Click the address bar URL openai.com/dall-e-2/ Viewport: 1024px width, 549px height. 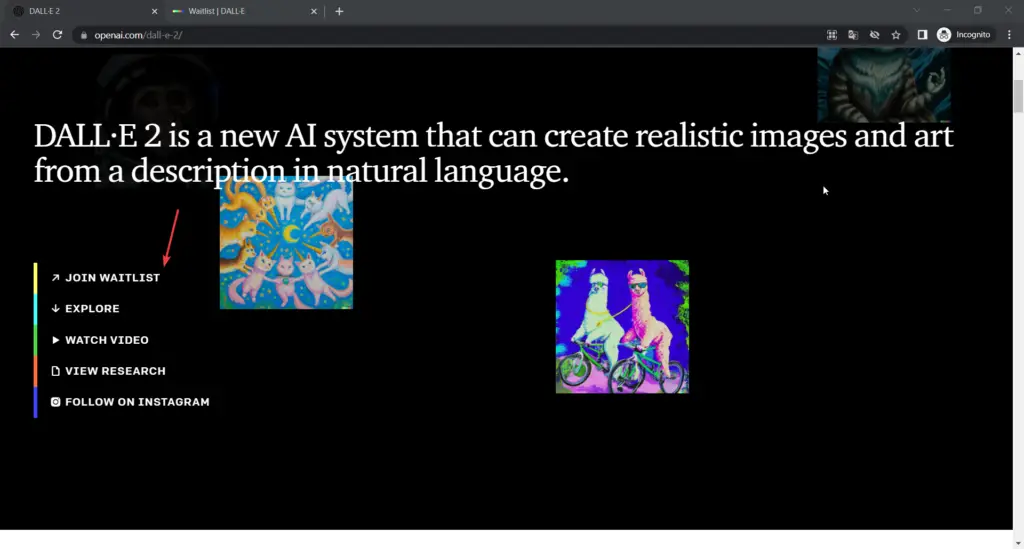pyautogui.click(x=138, y=35)
